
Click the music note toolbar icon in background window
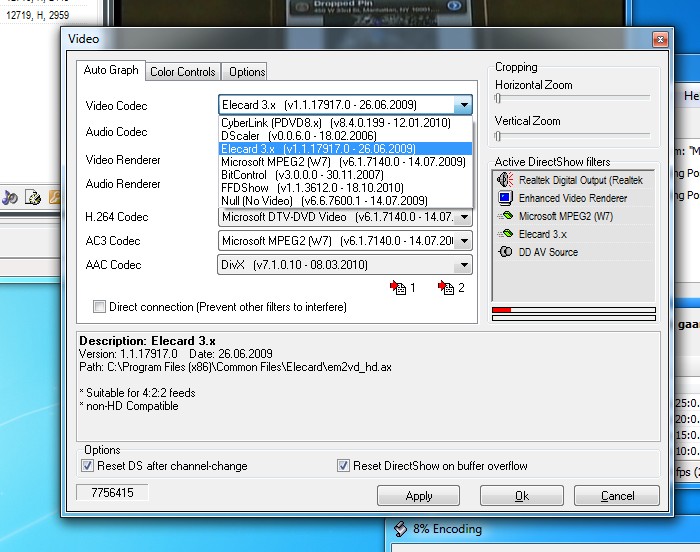point(9,197)
